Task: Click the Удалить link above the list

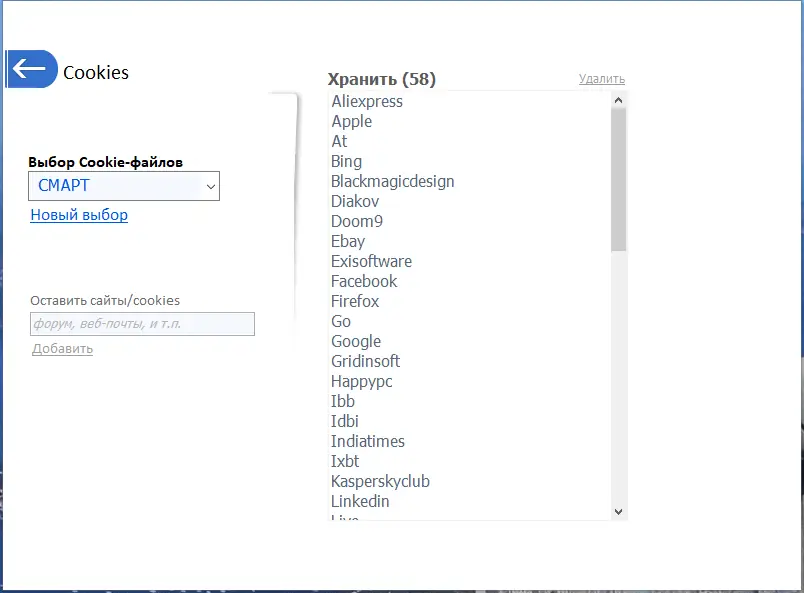Action: [x=601, y=79]
